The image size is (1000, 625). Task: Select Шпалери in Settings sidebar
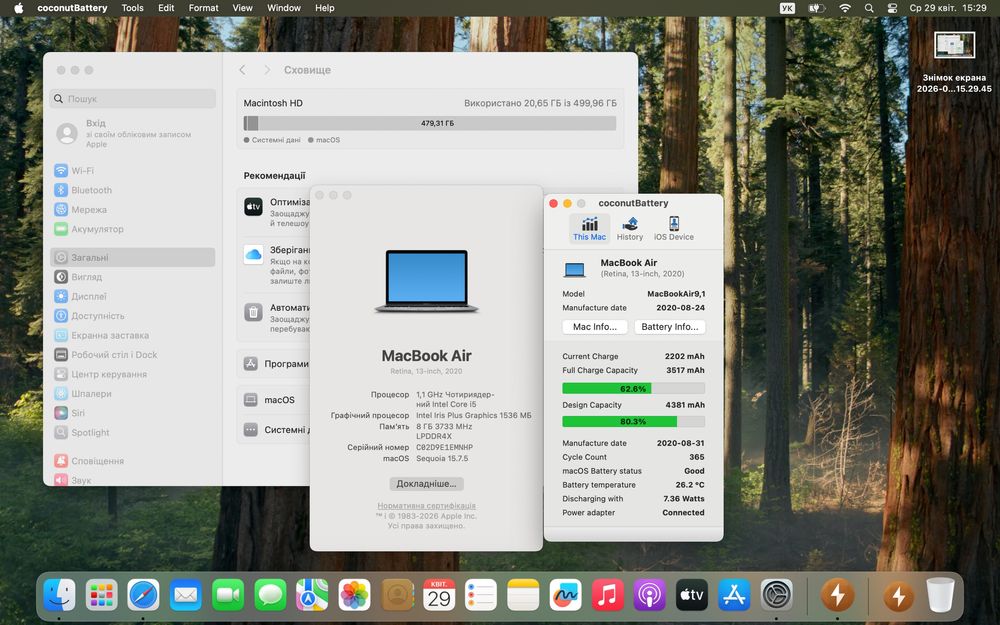click(x=133, y=393)
